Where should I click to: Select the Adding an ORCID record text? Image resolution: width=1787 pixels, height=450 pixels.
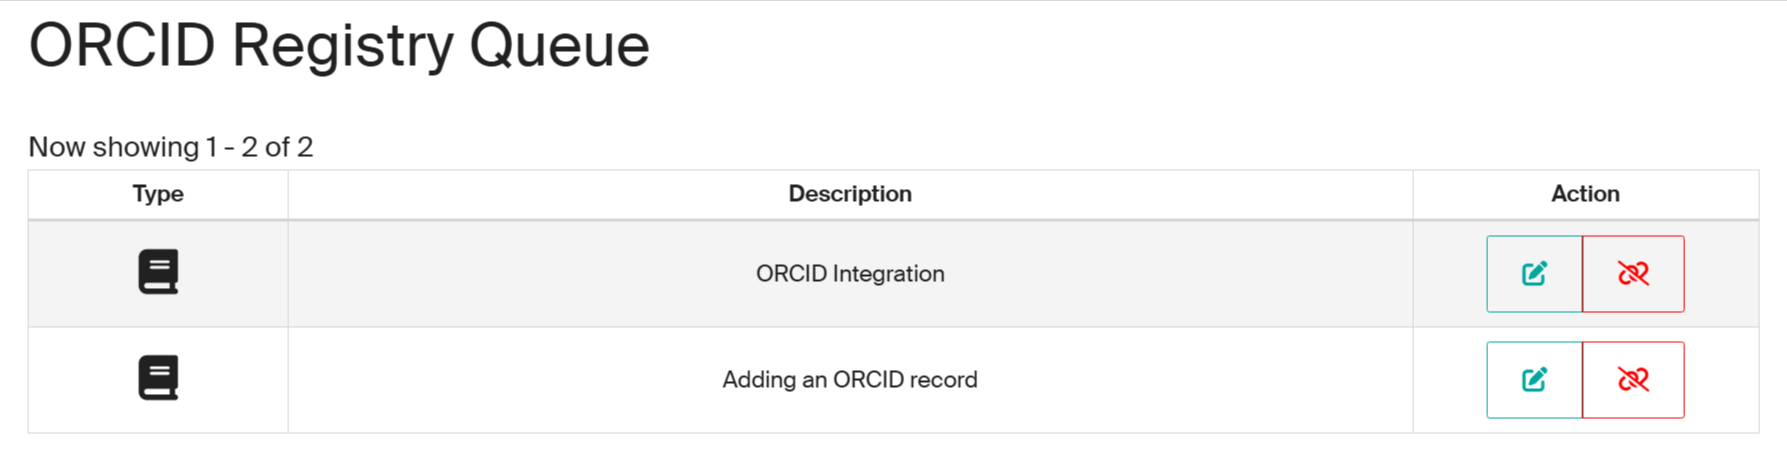850,380
